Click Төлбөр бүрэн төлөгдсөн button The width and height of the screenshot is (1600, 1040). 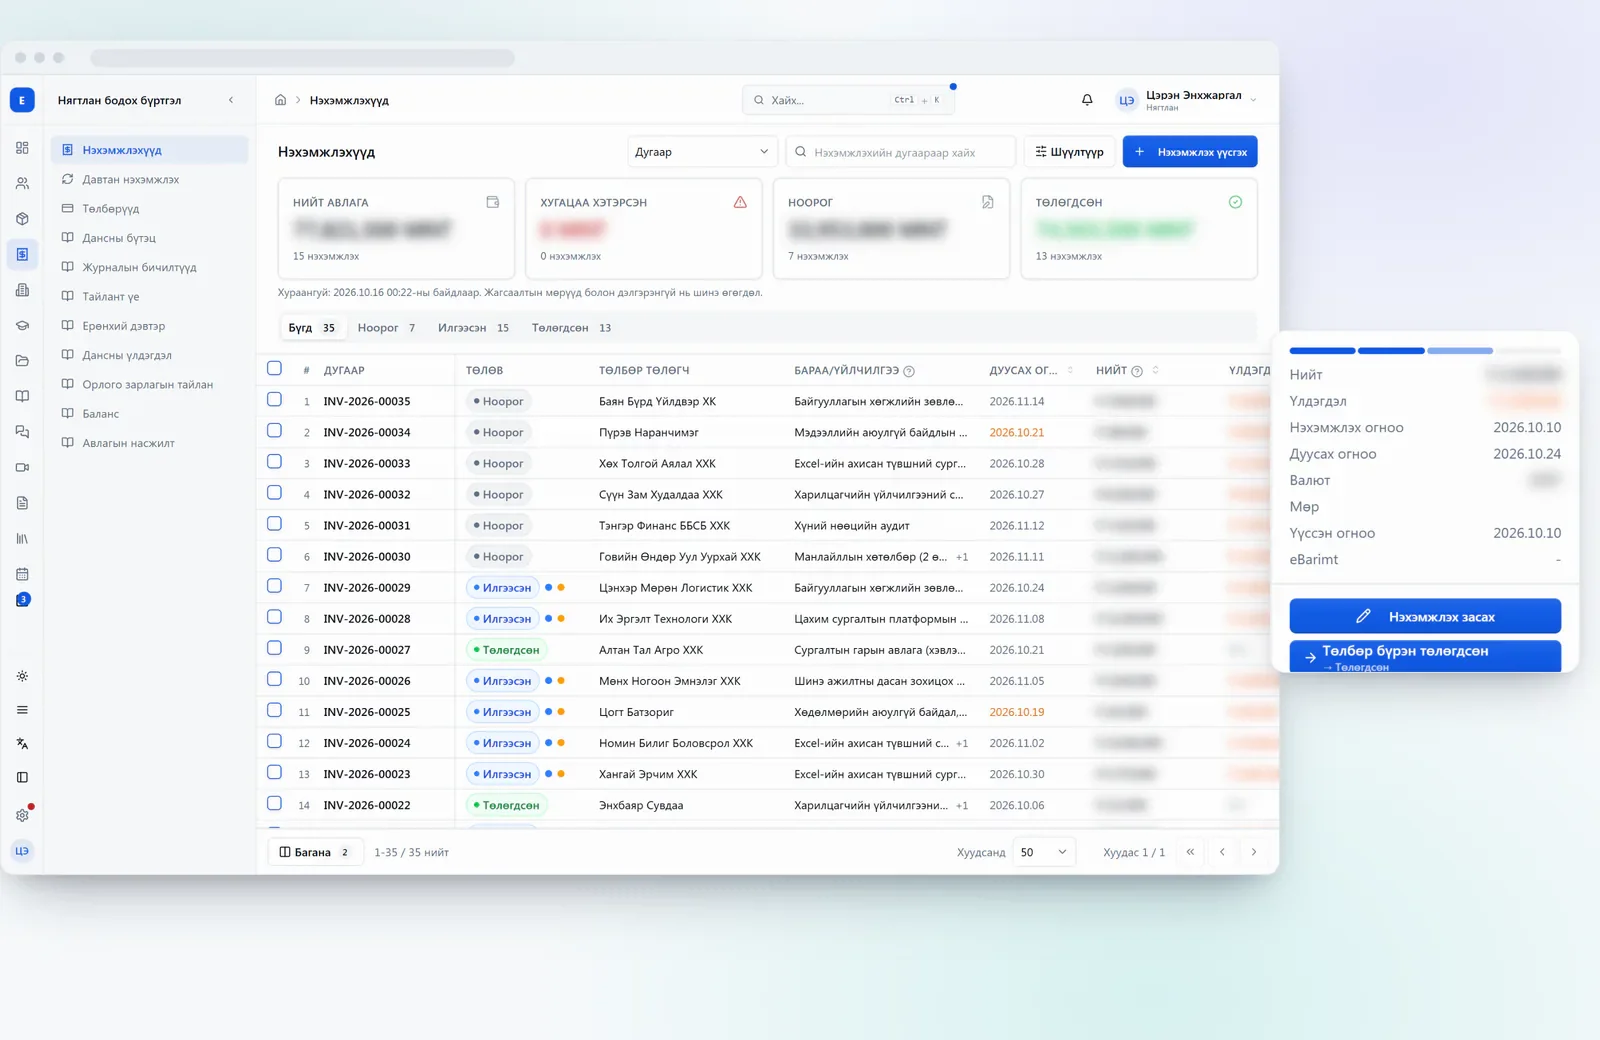point(1425,656)
